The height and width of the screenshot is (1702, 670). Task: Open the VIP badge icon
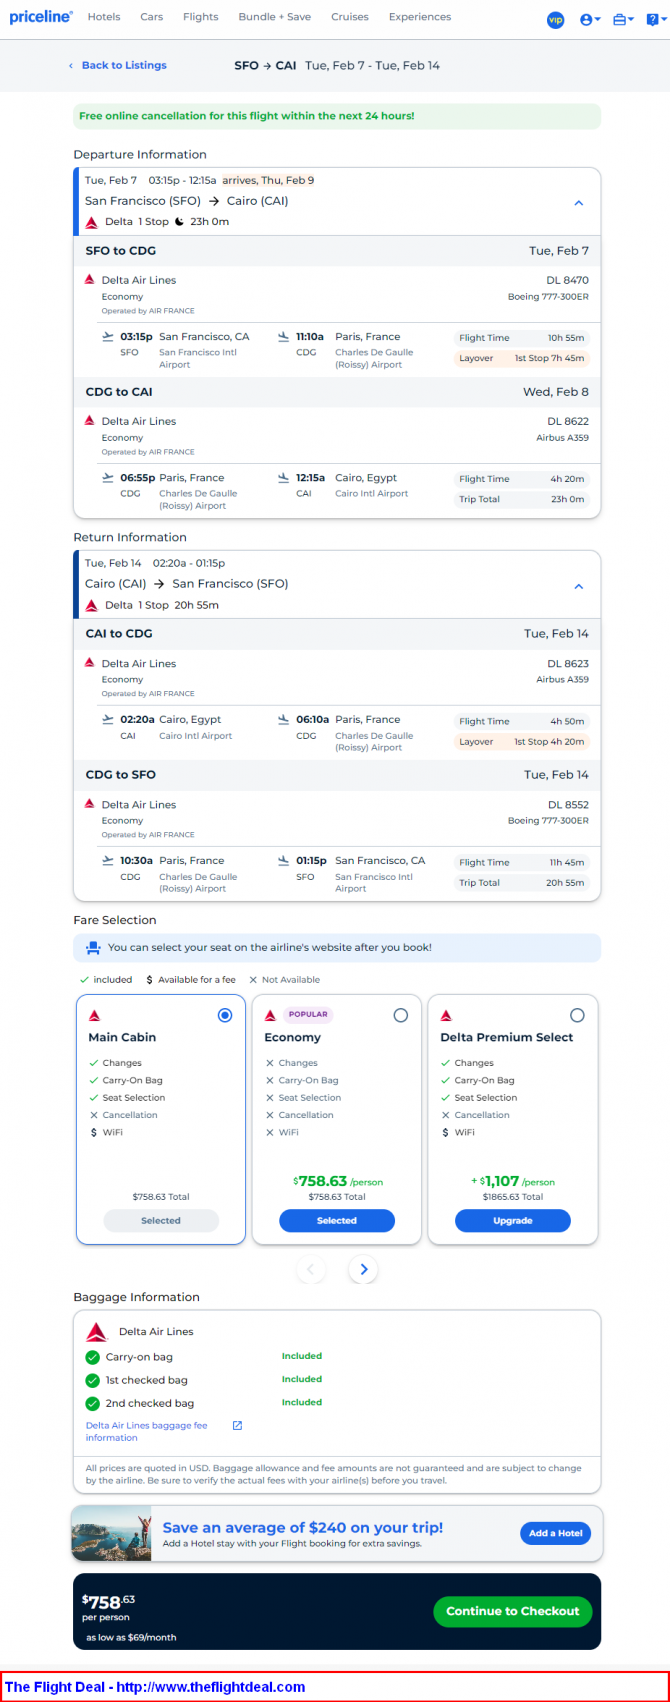556,20
